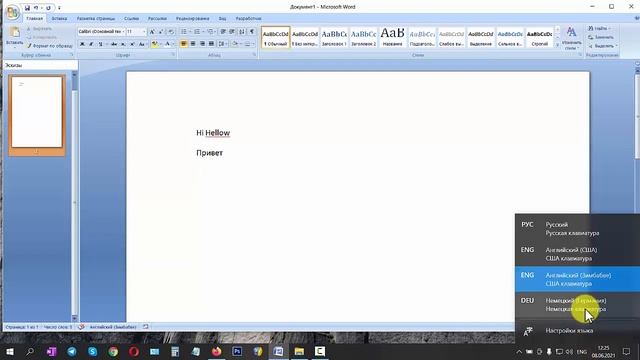The height and width of the screenshot is (360, 640).
Task: Apply the yellow text highlight color
Action: [154, 44]
